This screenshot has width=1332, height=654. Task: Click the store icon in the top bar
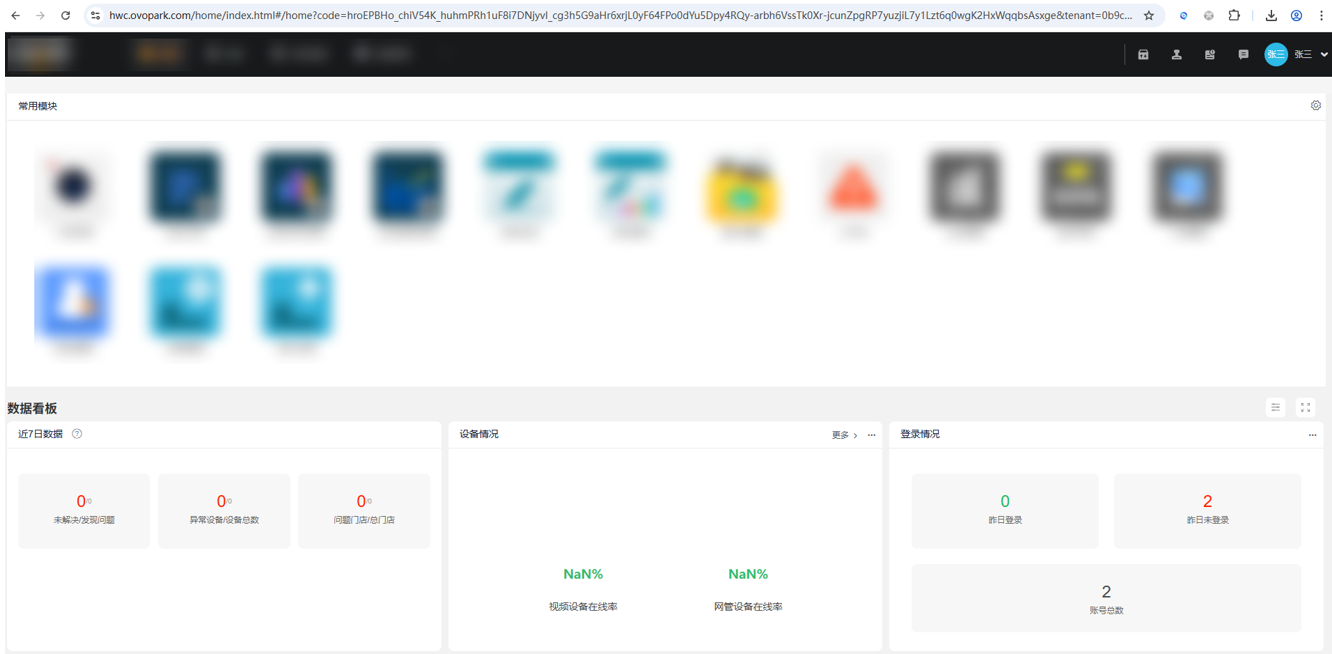(1143, 55)
